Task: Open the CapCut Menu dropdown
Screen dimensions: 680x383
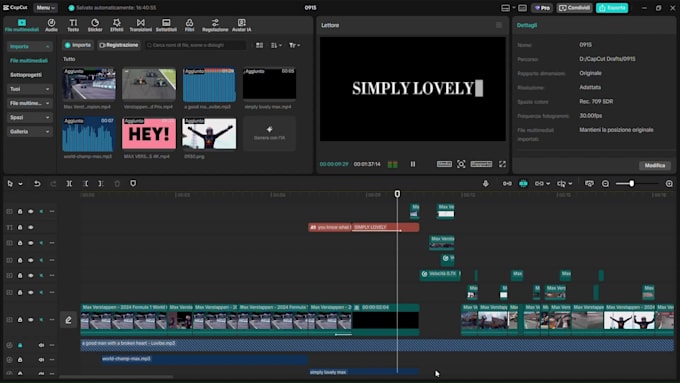Action: click(x=46, y=8)
